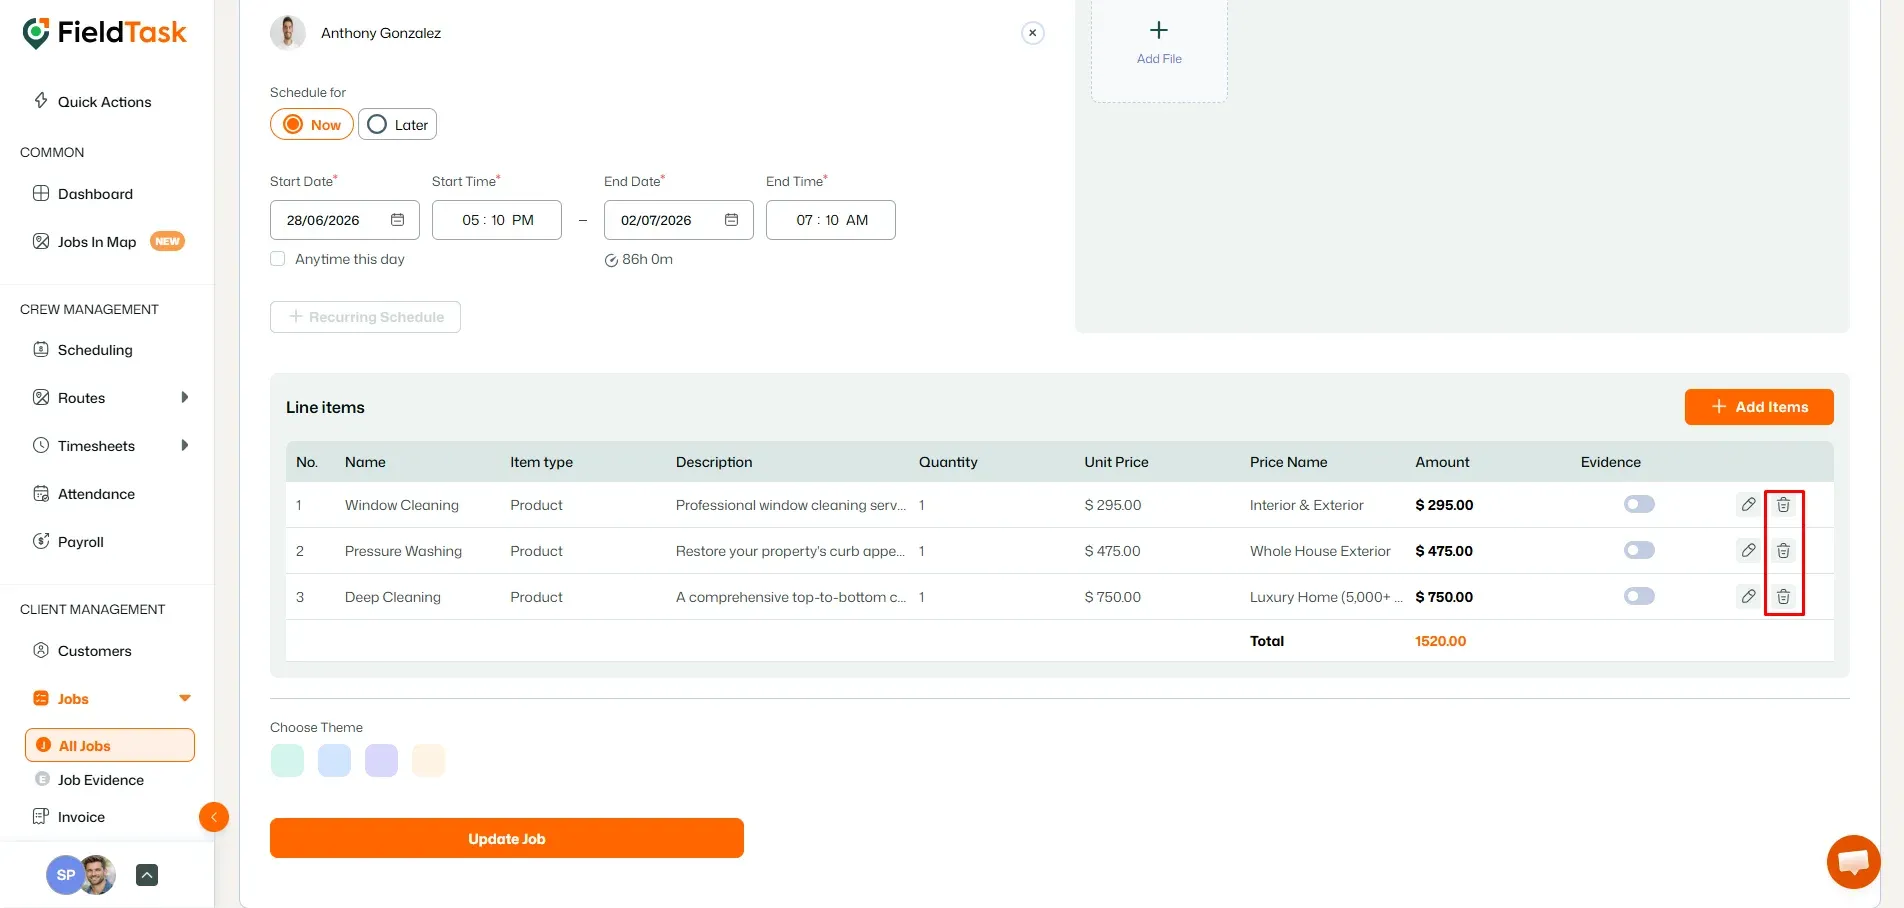Toggle Evidence for Deep Cleaning
1904x908 pixels.
pyautogui.click(x=1639, y=596)
